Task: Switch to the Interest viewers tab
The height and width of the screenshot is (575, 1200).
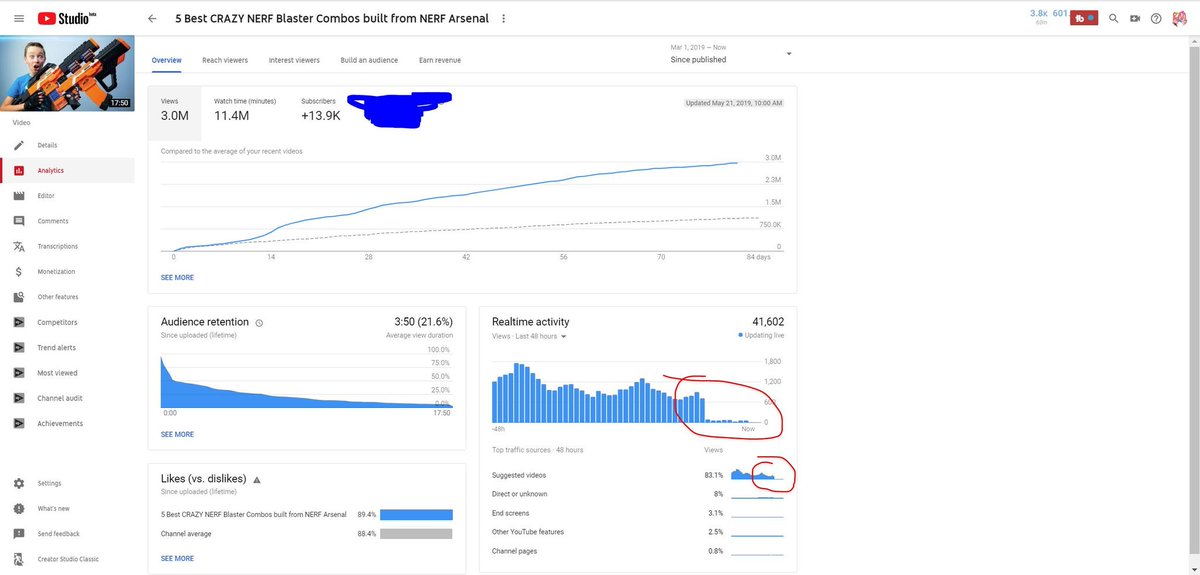Action: pos(294,60)
